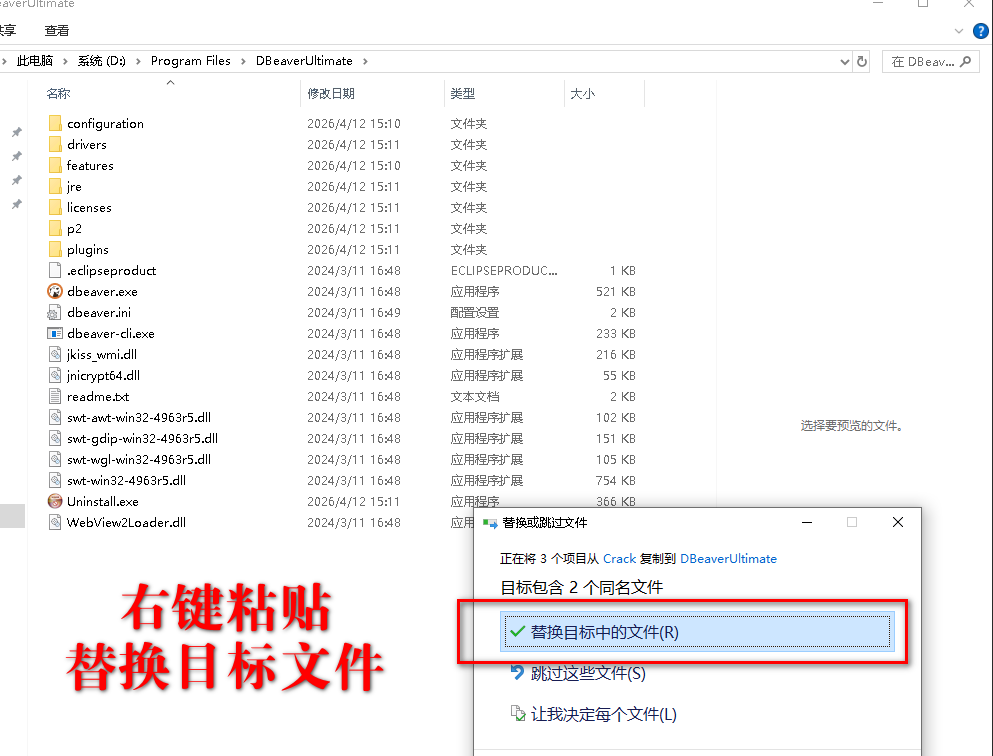Click the first pin icon in the navigation pane
The height and width of the screenshot is (756, 993).
pyautogui.click(x=16, y=132)
